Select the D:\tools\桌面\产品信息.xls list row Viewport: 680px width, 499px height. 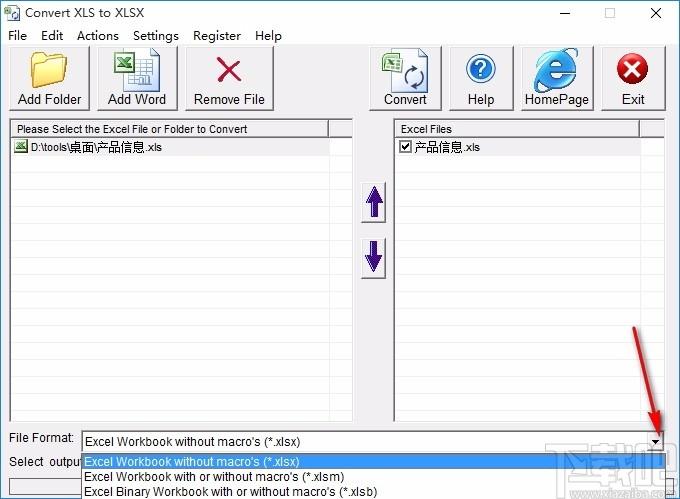pos(170,147)
